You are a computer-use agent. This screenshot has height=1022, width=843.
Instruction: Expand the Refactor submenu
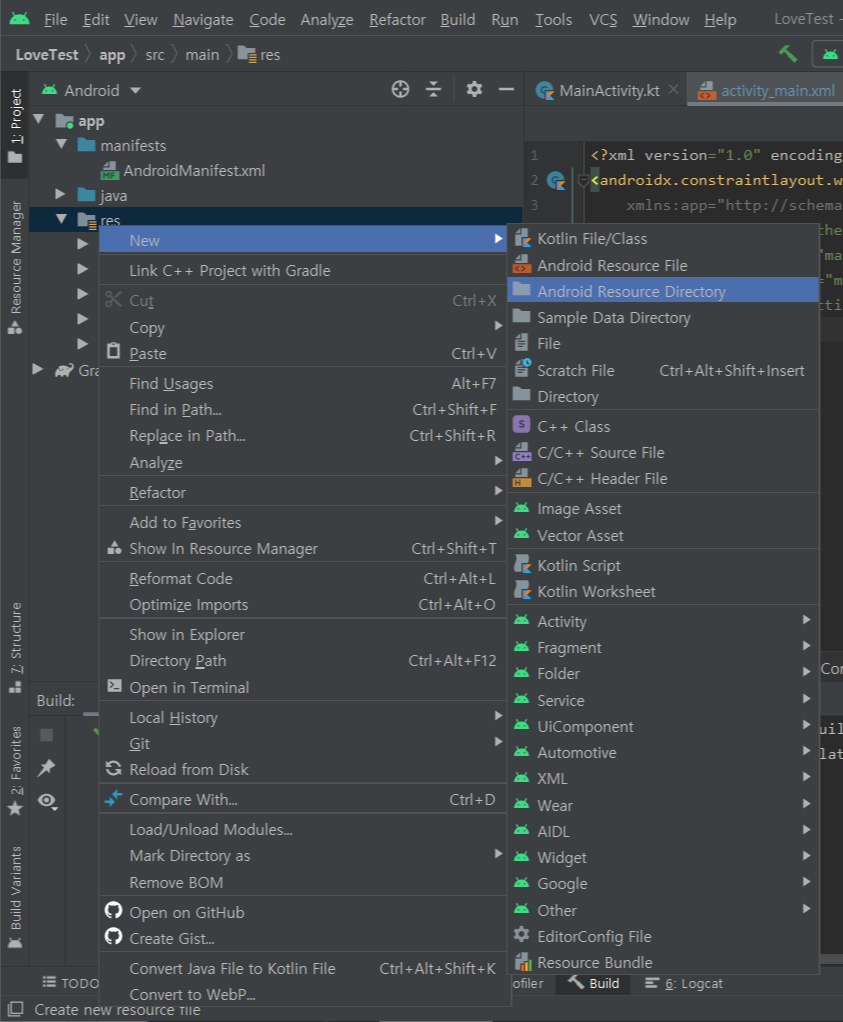(x=304, y=492)
